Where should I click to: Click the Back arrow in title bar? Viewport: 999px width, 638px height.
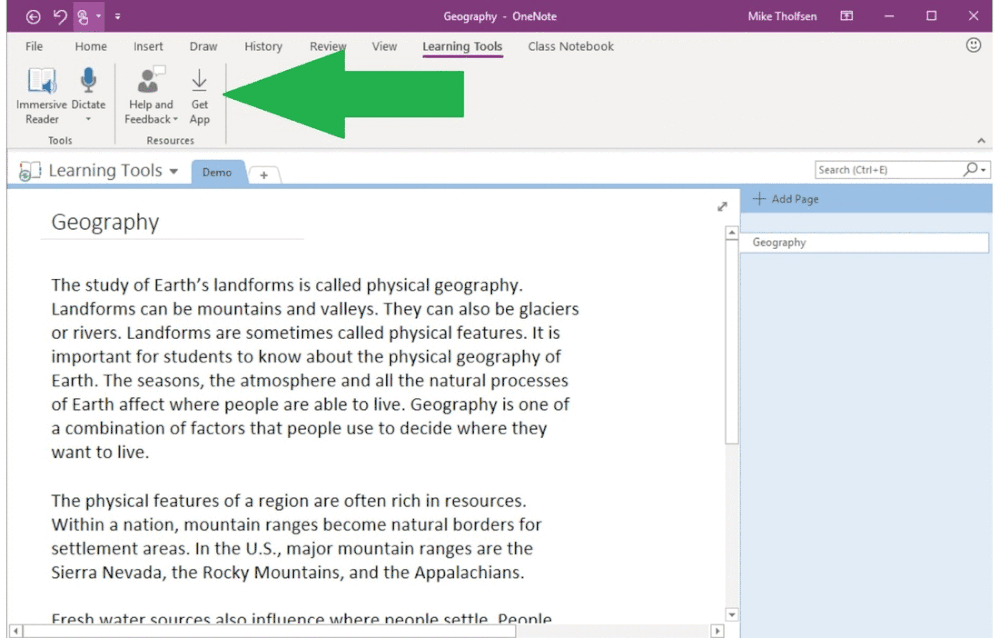point(33,17)
